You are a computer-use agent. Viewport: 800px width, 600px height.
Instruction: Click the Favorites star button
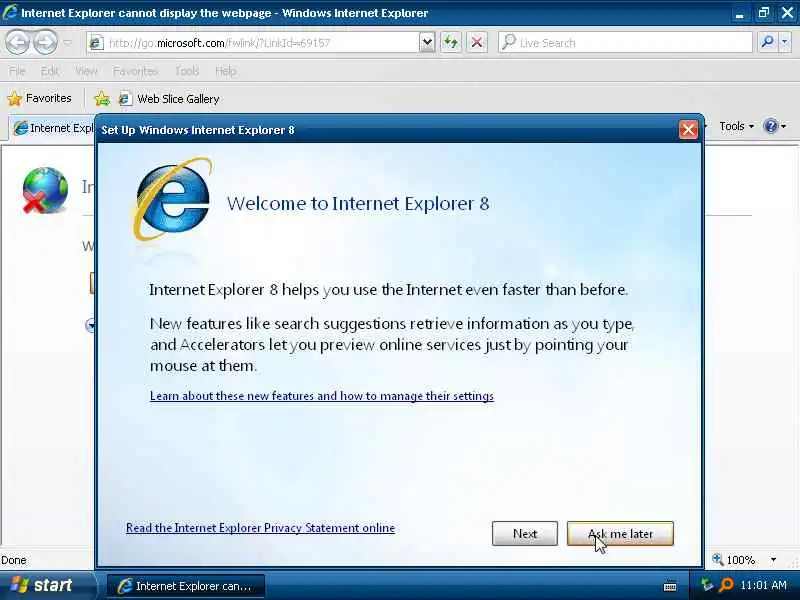39,98
